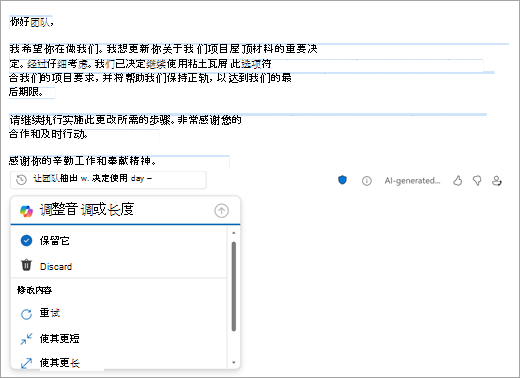The height and width of the screenshot is (378, 520).
Task: Choose 重试 to regenerate
Action: [x=119, y=313]
